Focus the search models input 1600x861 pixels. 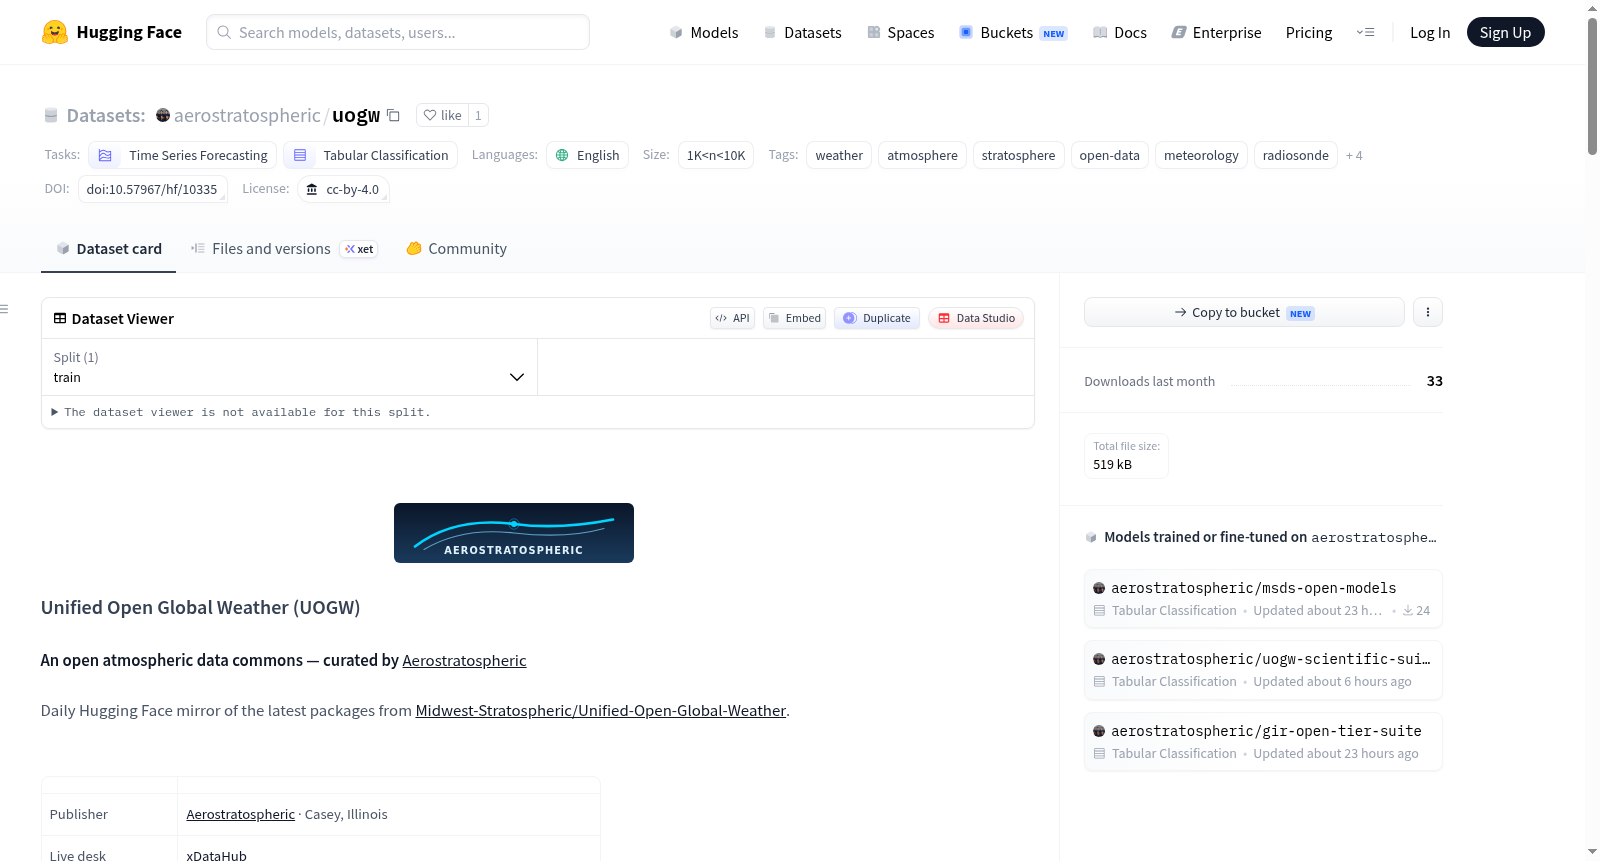(398, 32)
